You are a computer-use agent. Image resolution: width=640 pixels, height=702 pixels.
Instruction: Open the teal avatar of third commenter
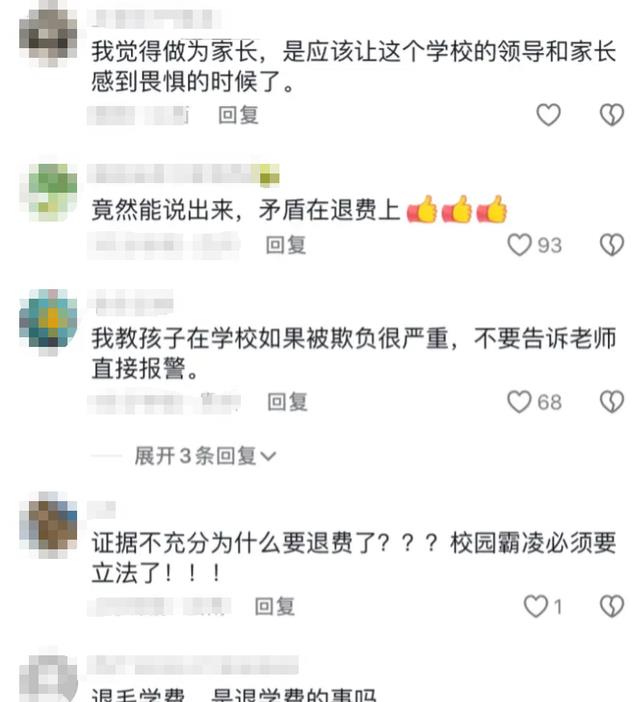(48, 320)
